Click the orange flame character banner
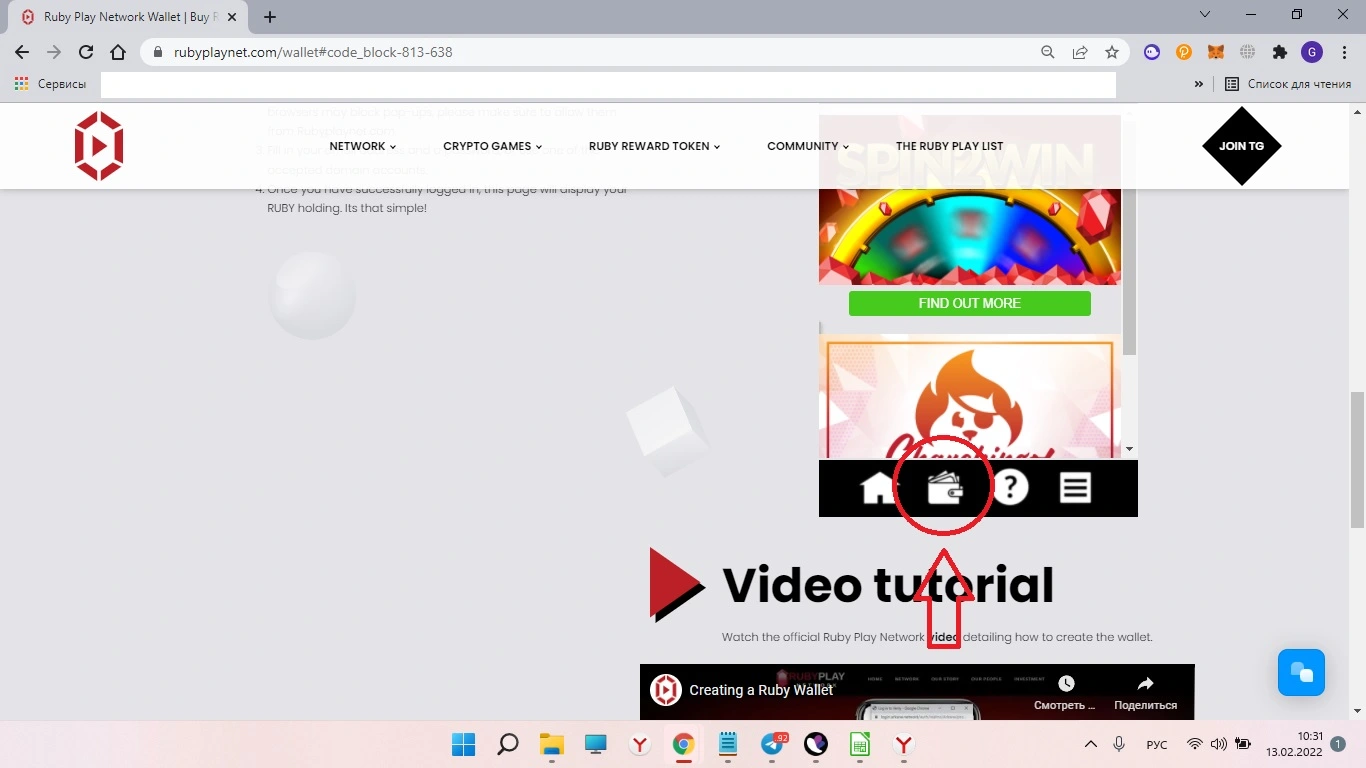Screen dimensions: 1366x768 (x=969, y=397)
